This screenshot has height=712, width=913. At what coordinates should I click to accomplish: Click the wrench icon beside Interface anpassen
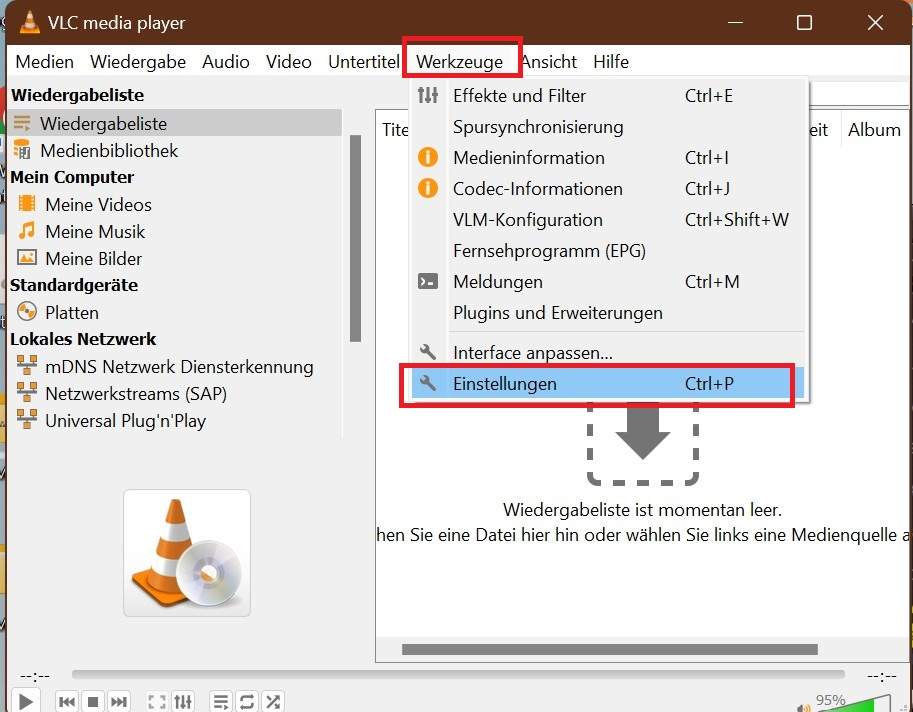click(427, 352)
